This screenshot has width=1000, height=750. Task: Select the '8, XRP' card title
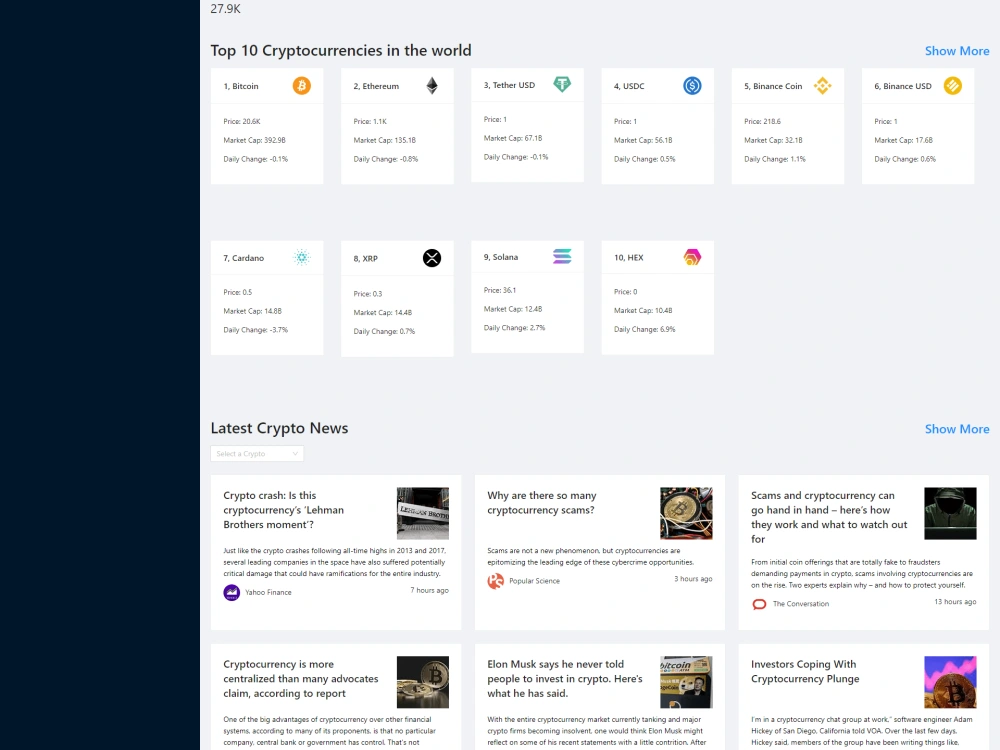point(365,258)
